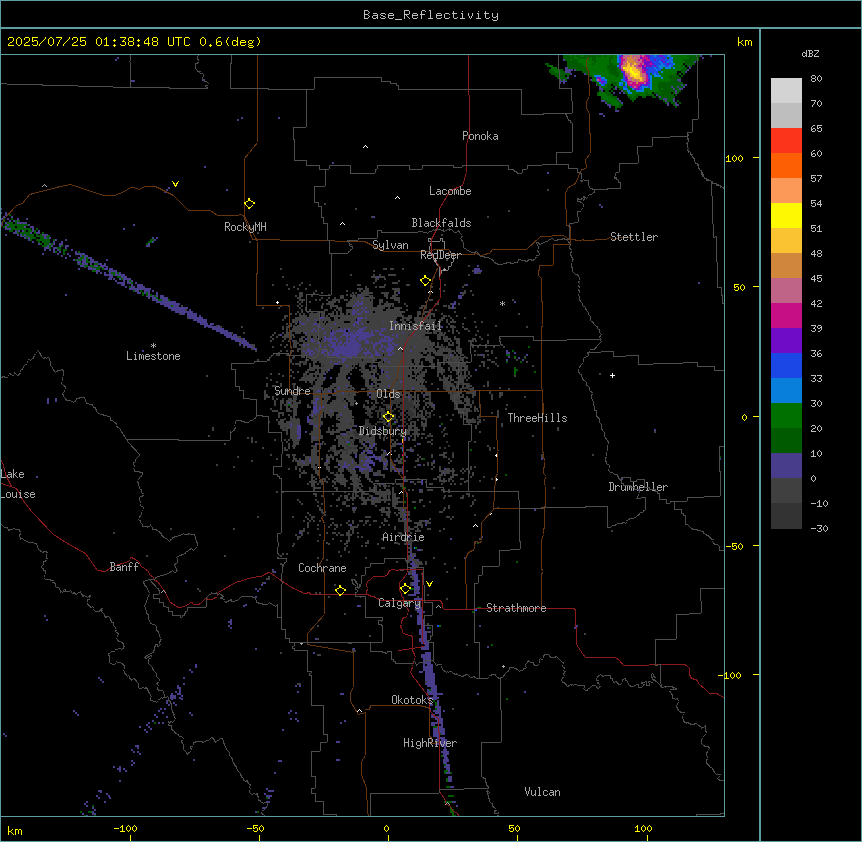Click the magenta swatch between 42 and 39 dBZ
This screenshot has height=842, width=862.
[x=786, y=316]
